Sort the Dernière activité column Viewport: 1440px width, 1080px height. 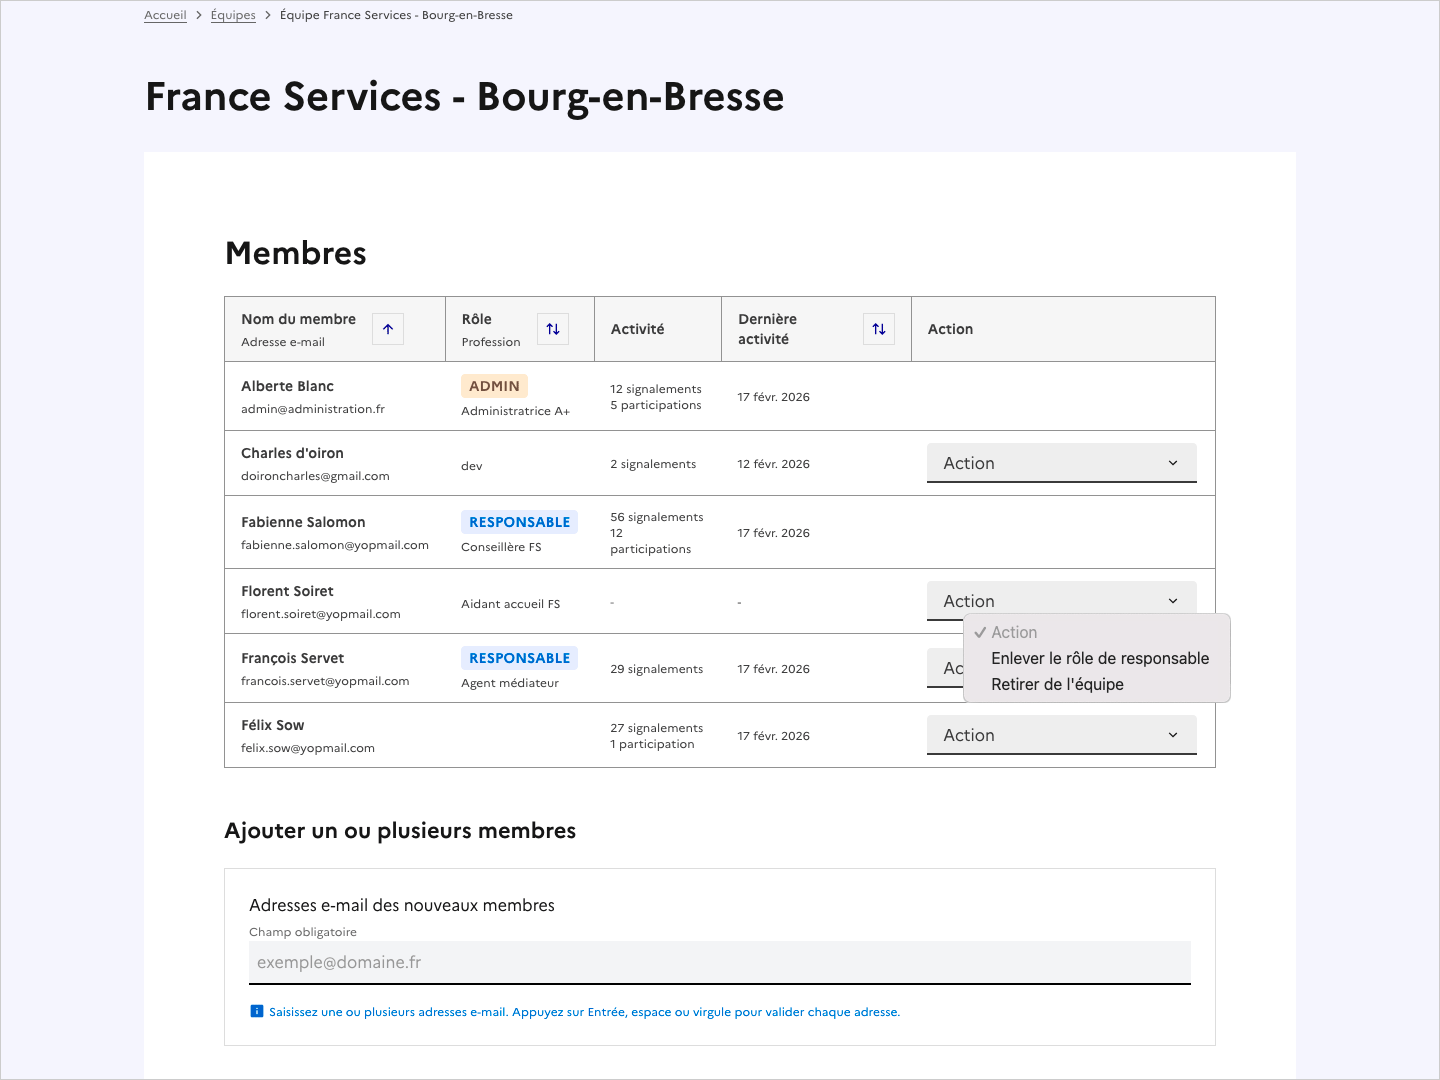pos(878,328)
